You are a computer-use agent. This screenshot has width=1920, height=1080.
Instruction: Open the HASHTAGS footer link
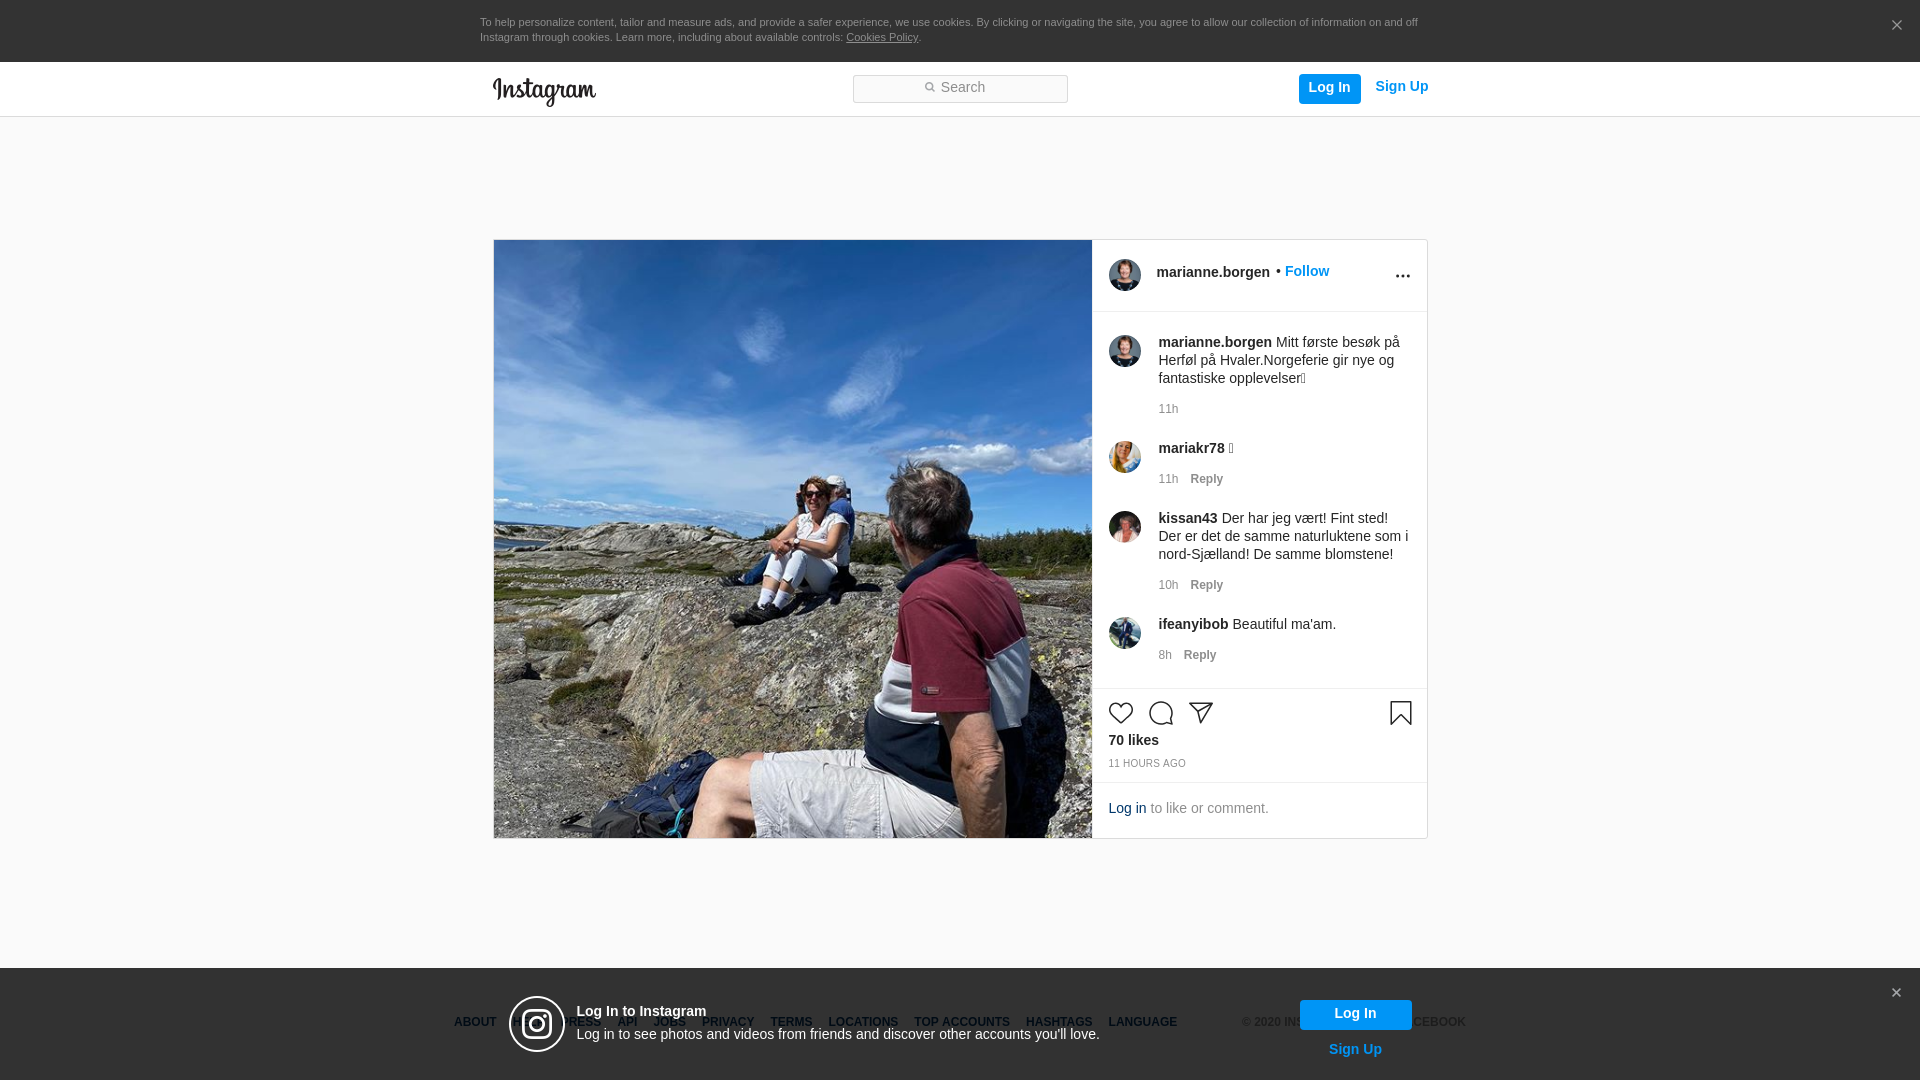[x=1058, y=1022]
